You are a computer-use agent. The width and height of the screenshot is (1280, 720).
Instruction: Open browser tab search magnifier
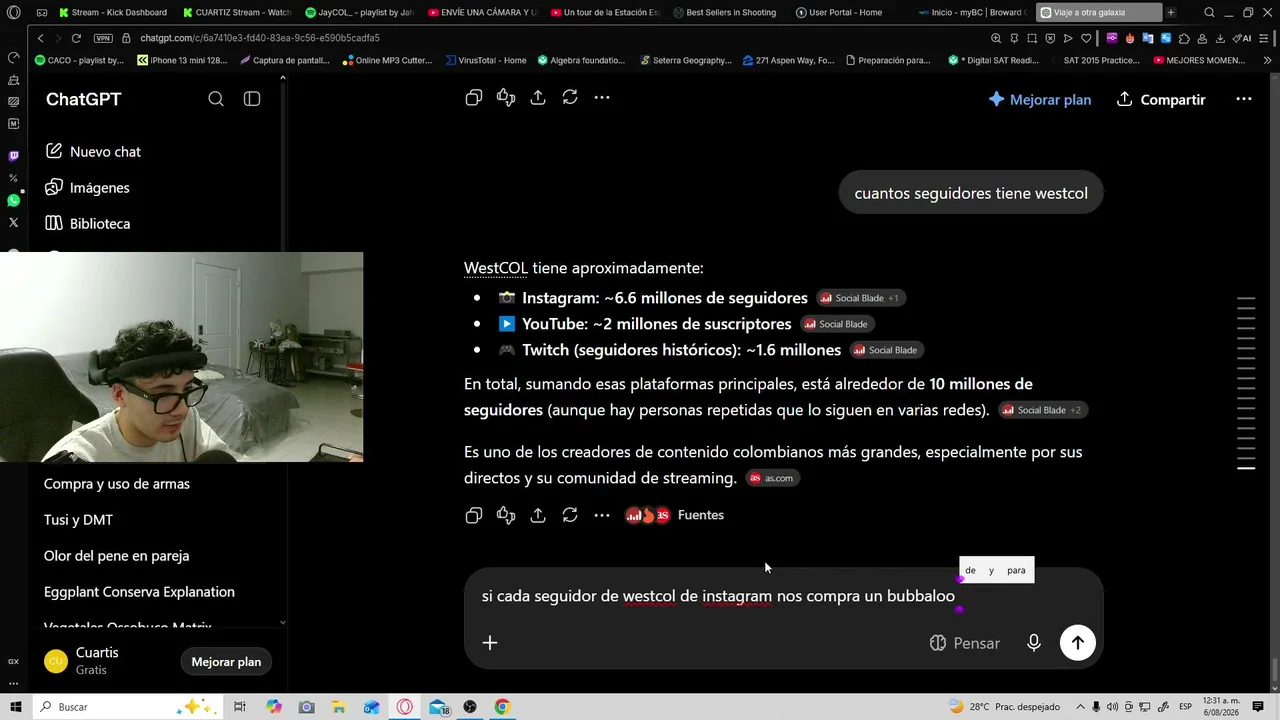[1209, 13]
